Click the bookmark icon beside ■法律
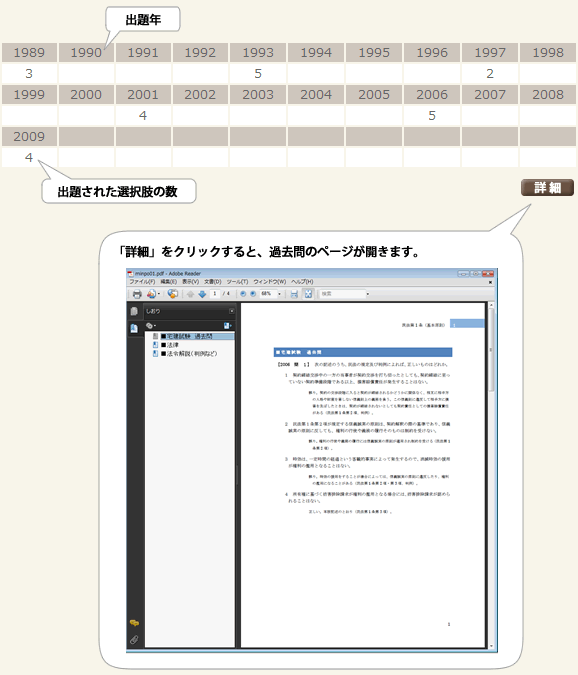Screen dimensions: 578x675 pos(155,345)
